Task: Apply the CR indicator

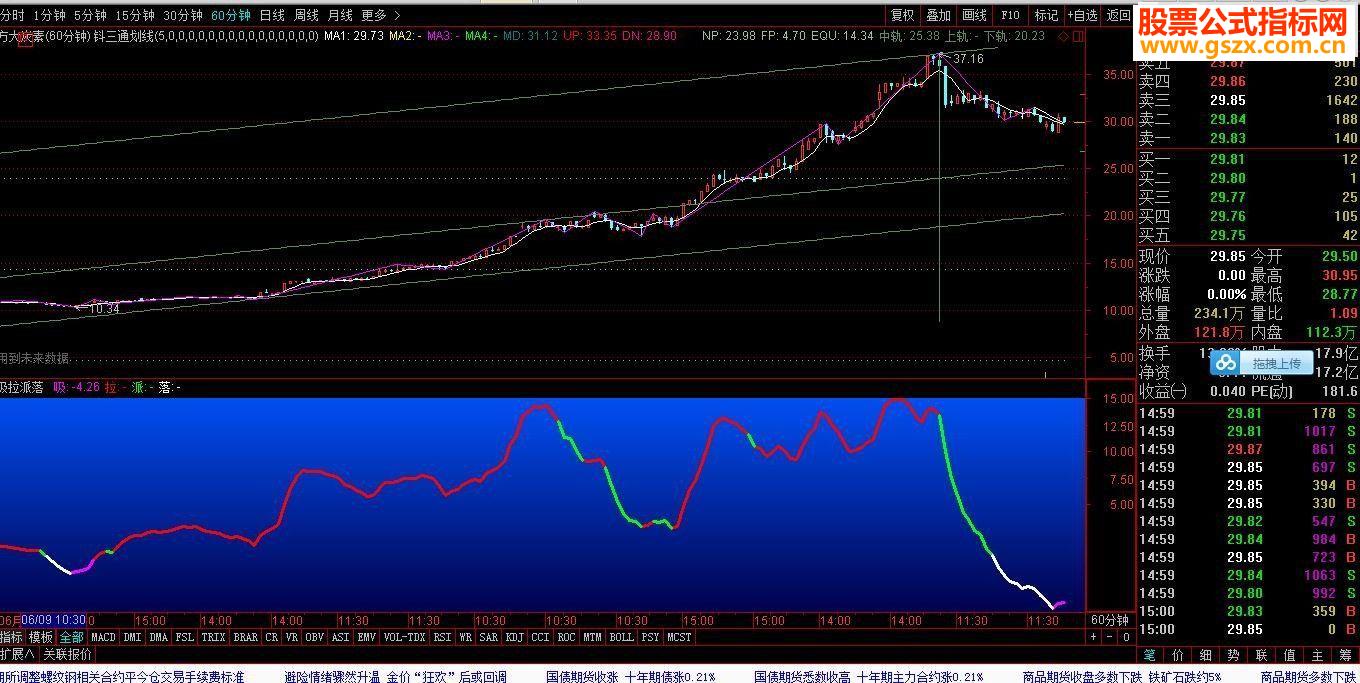Action: coord(272,637)
